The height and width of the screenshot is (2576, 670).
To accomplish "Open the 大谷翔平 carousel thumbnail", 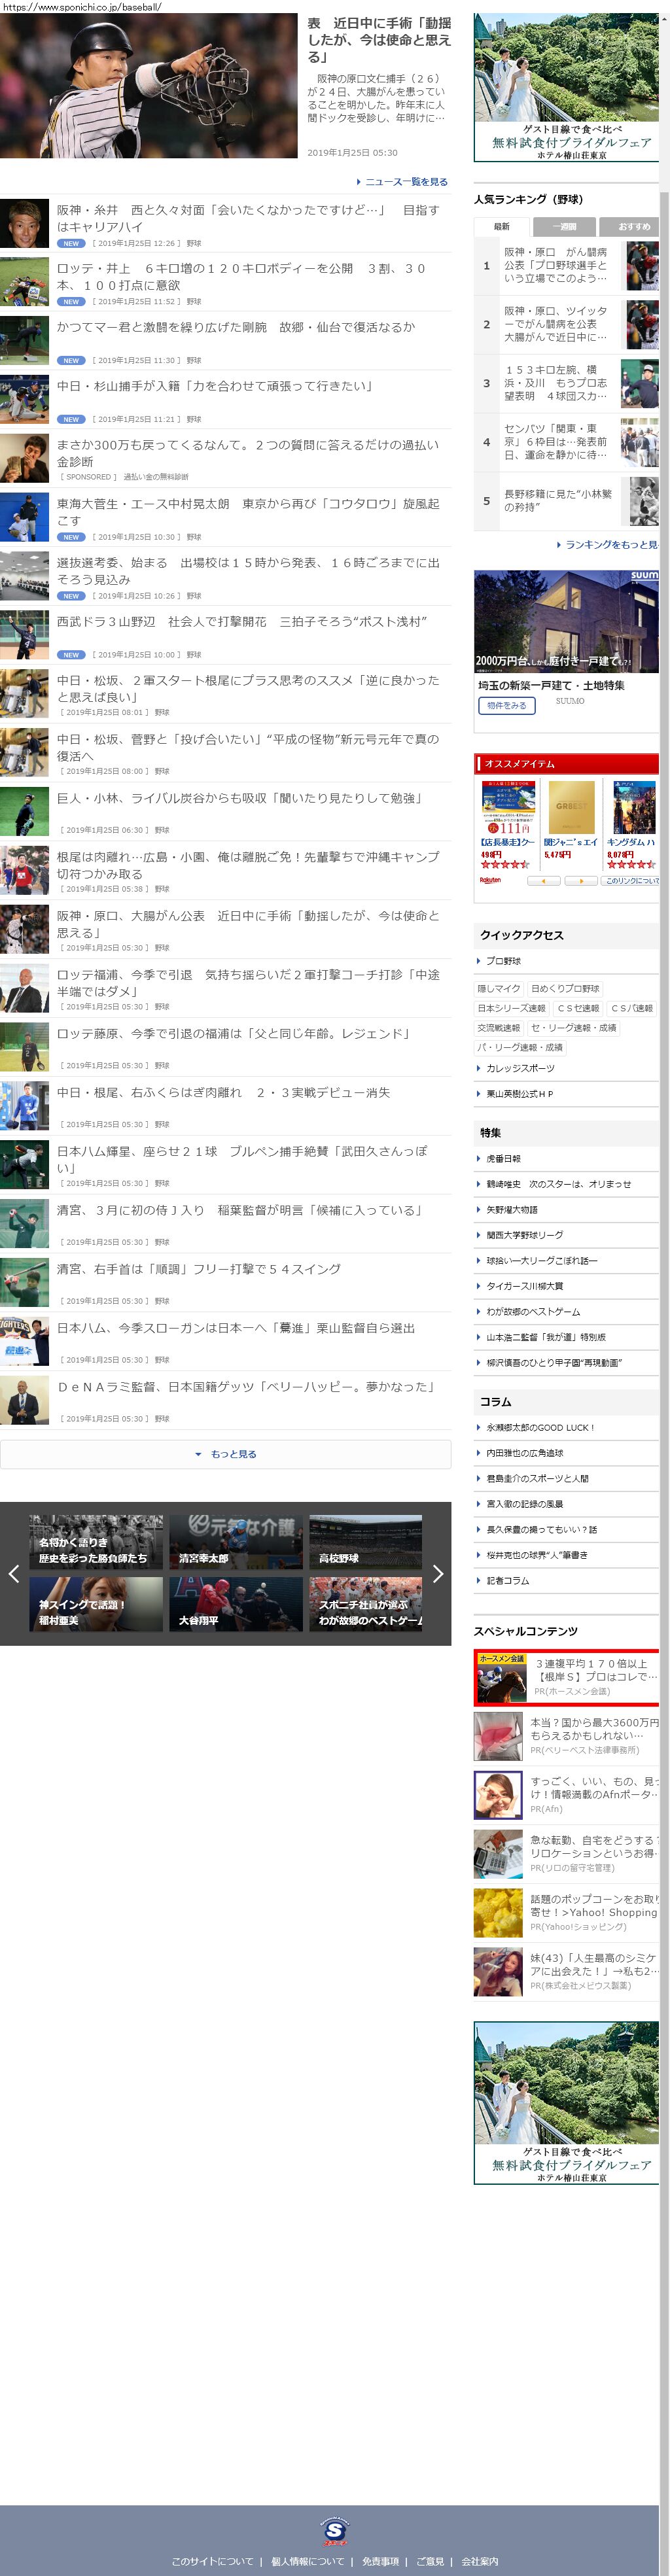I will 236,1604.
